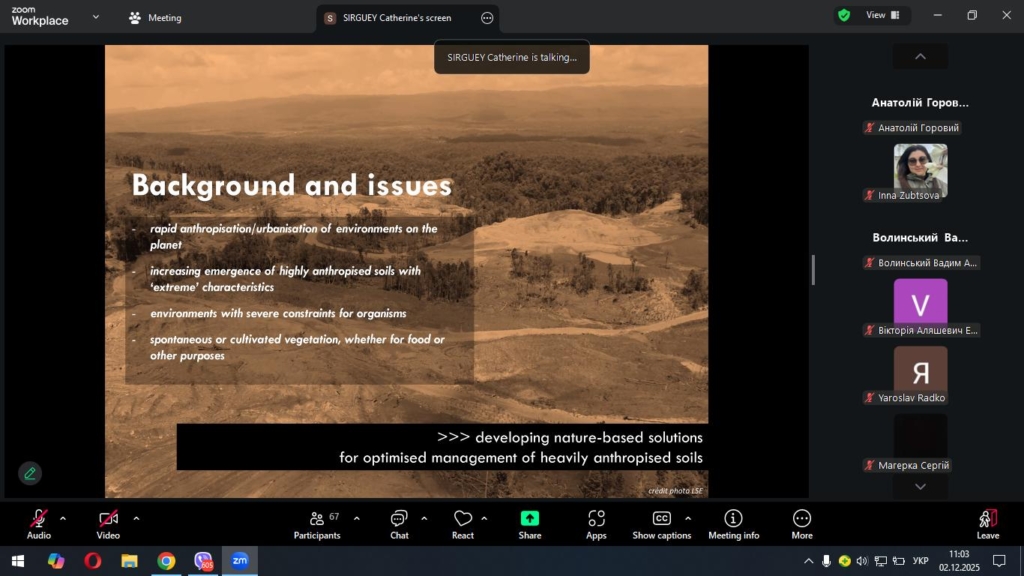This screenshot has width=1024, height=576.
Task: Open Meeting info
Action: (x=733, y=523)
